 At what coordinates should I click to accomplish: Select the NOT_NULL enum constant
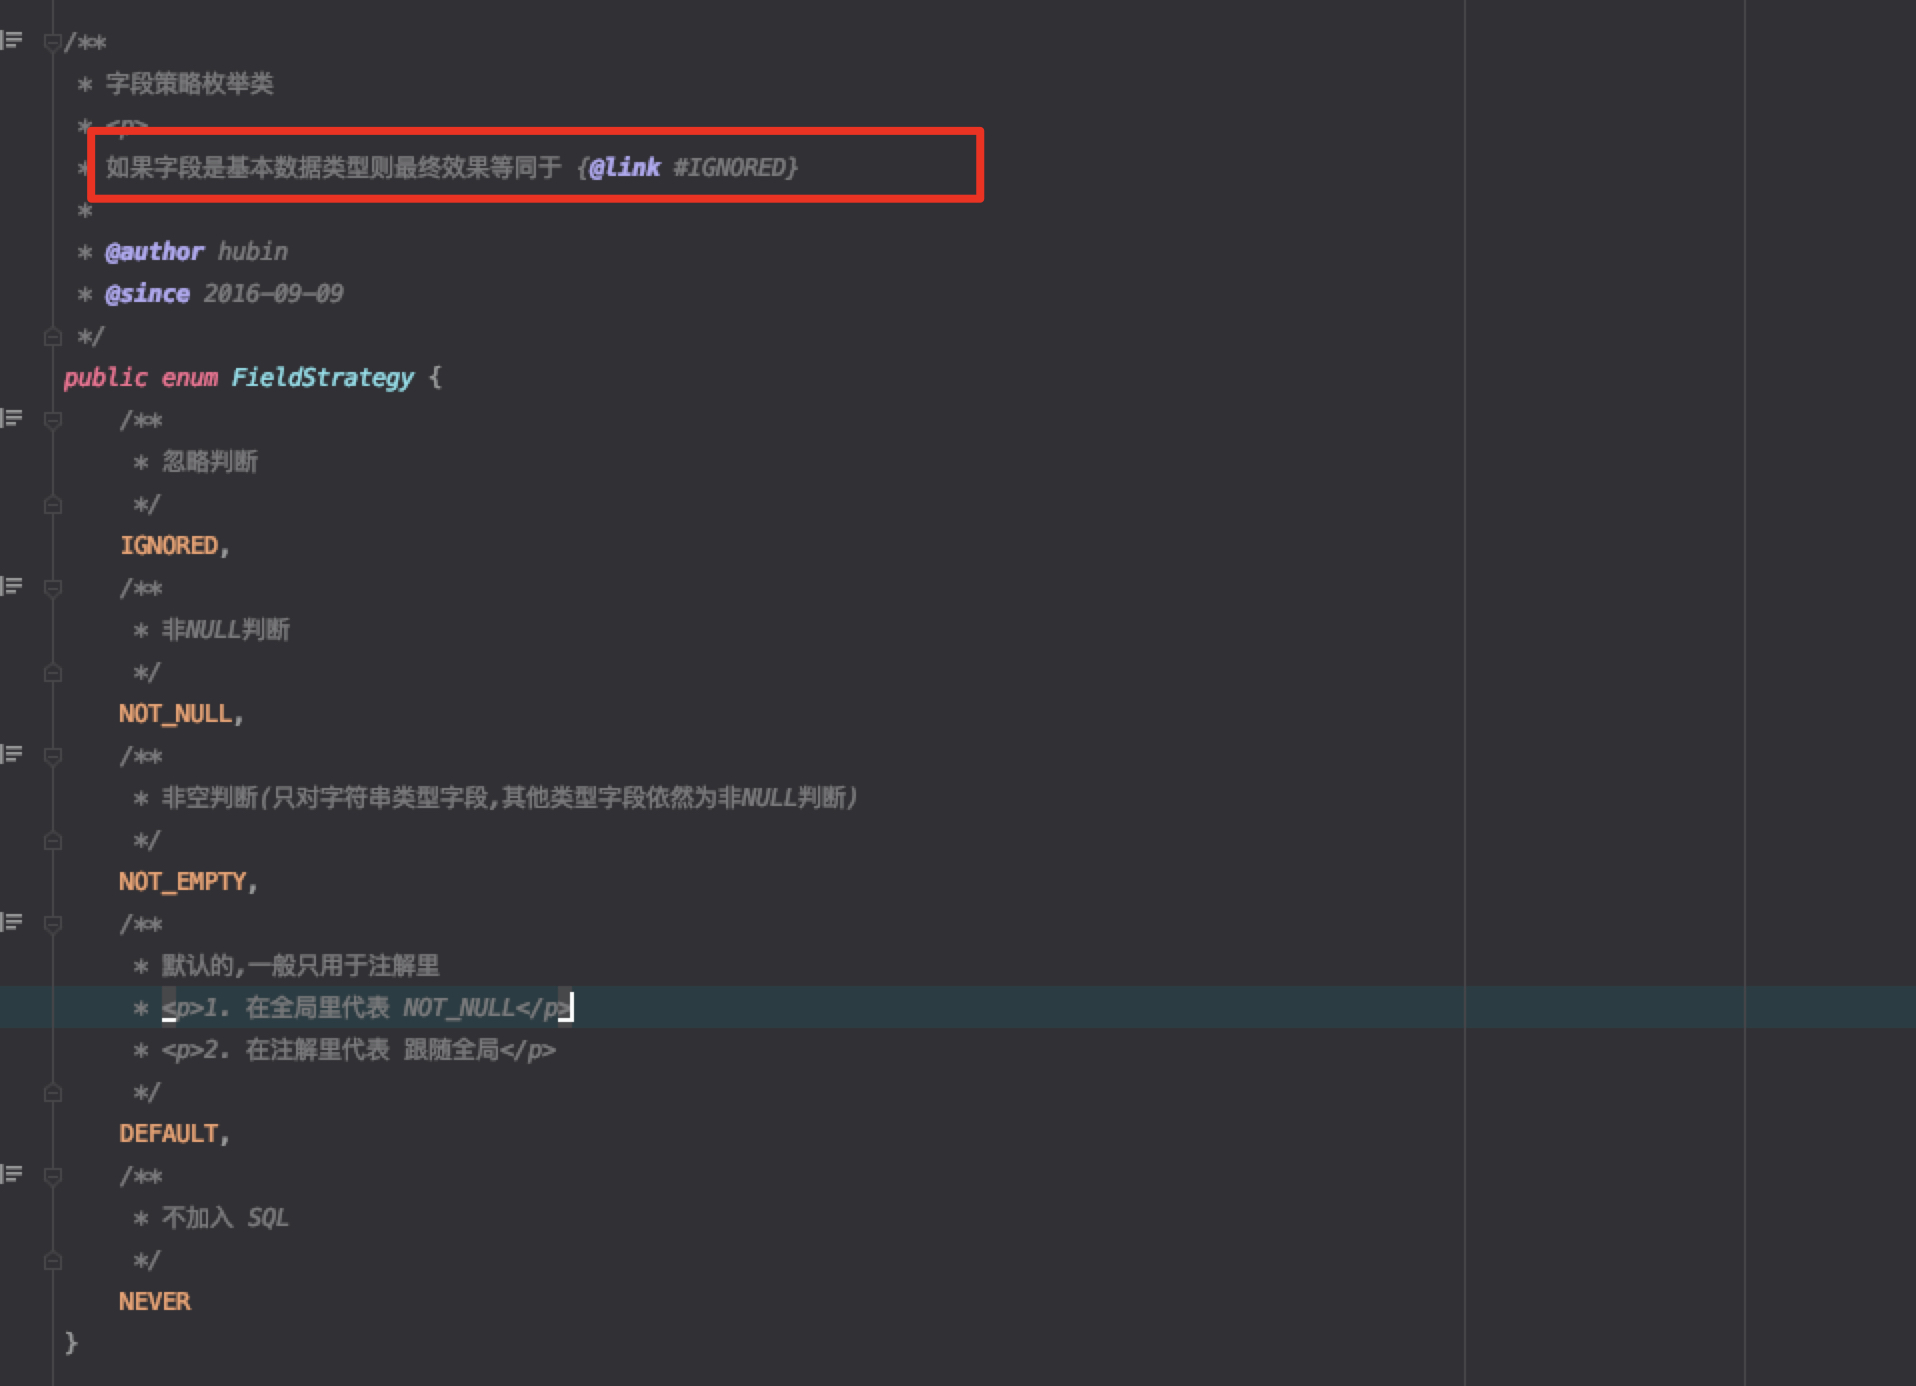(176, 713)
